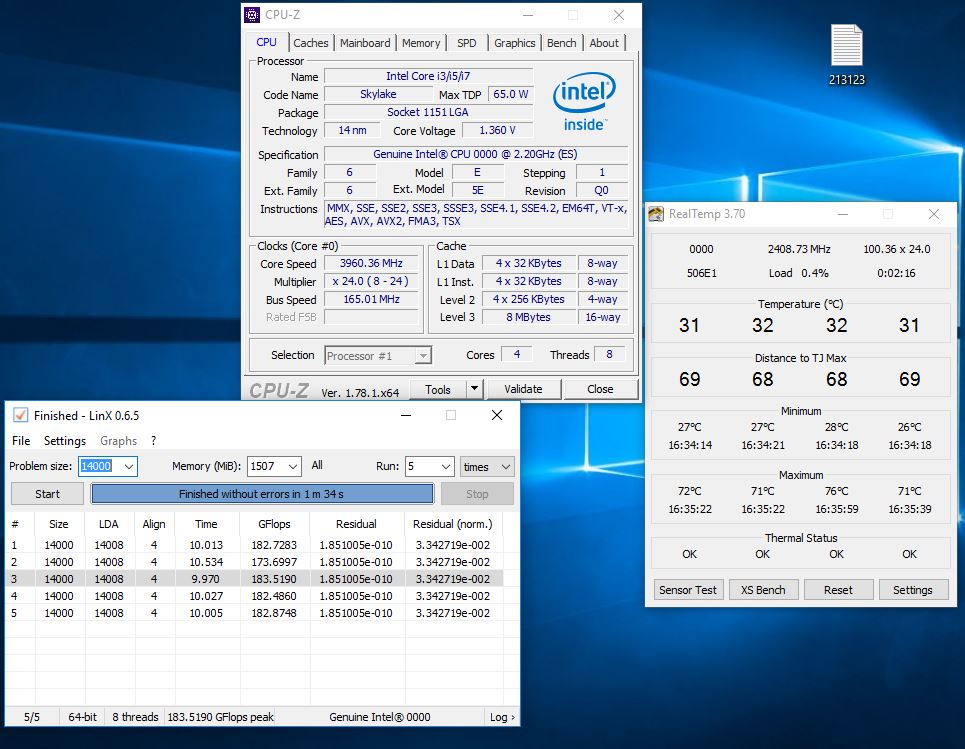Select row 4 with 182.4860 GFlops
965x749 pixels.
pos(254,596)
